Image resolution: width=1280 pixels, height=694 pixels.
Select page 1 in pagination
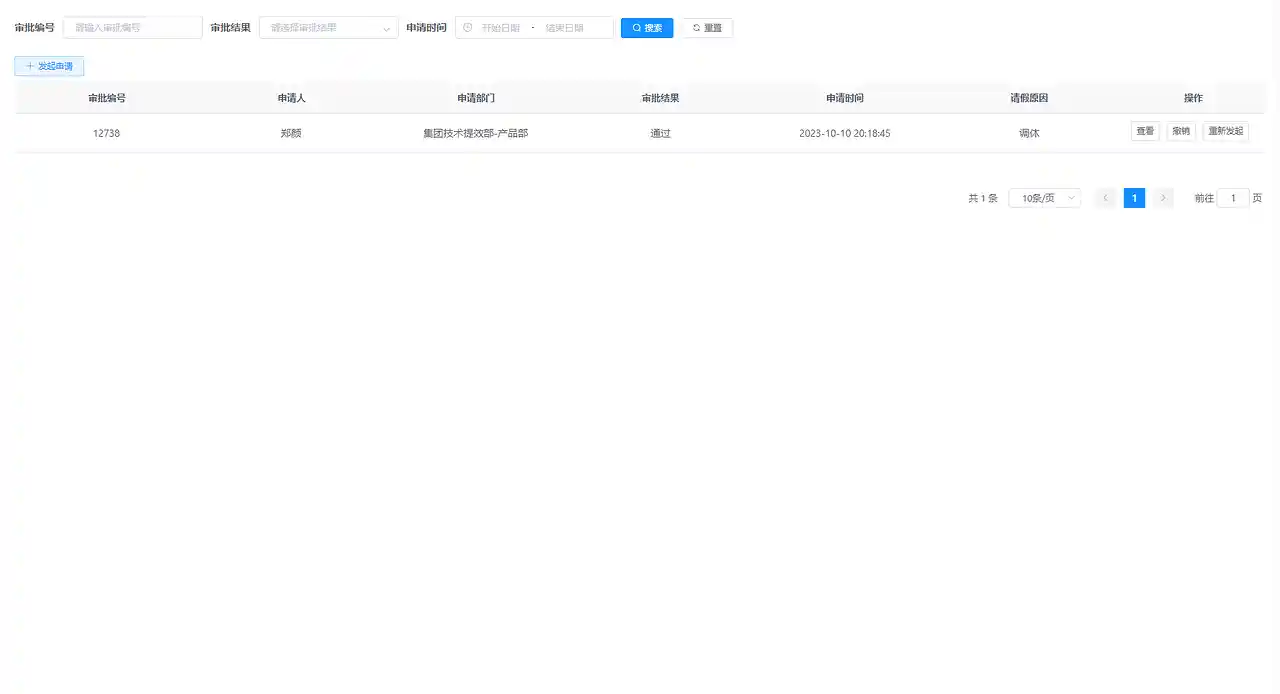tap(1134, 198)
